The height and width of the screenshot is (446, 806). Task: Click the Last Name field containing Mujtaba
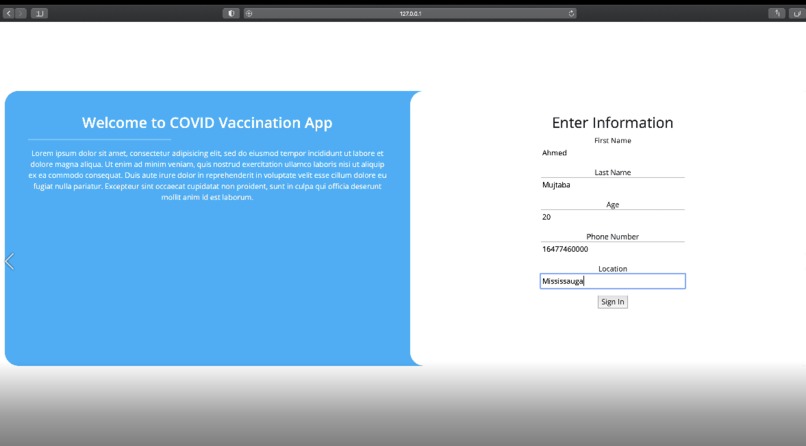(612, 185)
